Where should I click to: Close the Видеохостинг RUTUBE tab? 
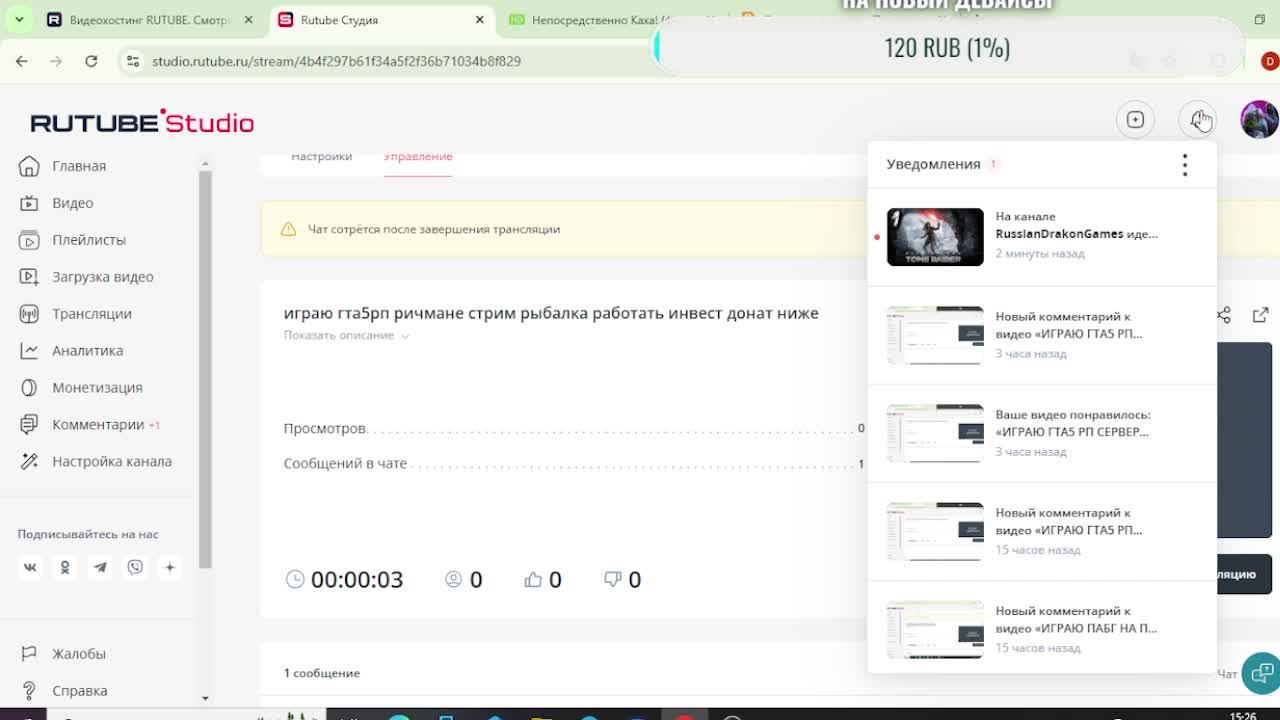pos(249,20)
